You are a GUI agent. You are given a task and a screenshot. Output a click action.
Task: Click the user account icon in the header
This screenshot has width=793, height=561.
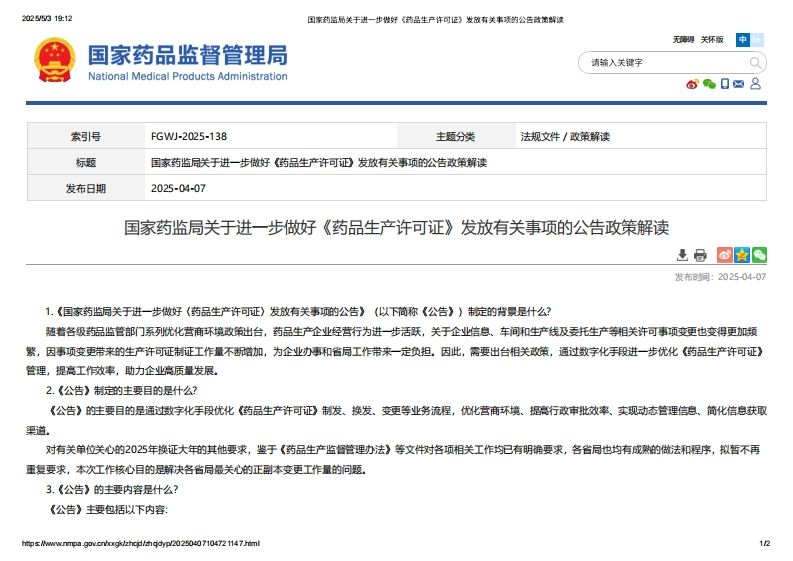click(x=755, y=84)
